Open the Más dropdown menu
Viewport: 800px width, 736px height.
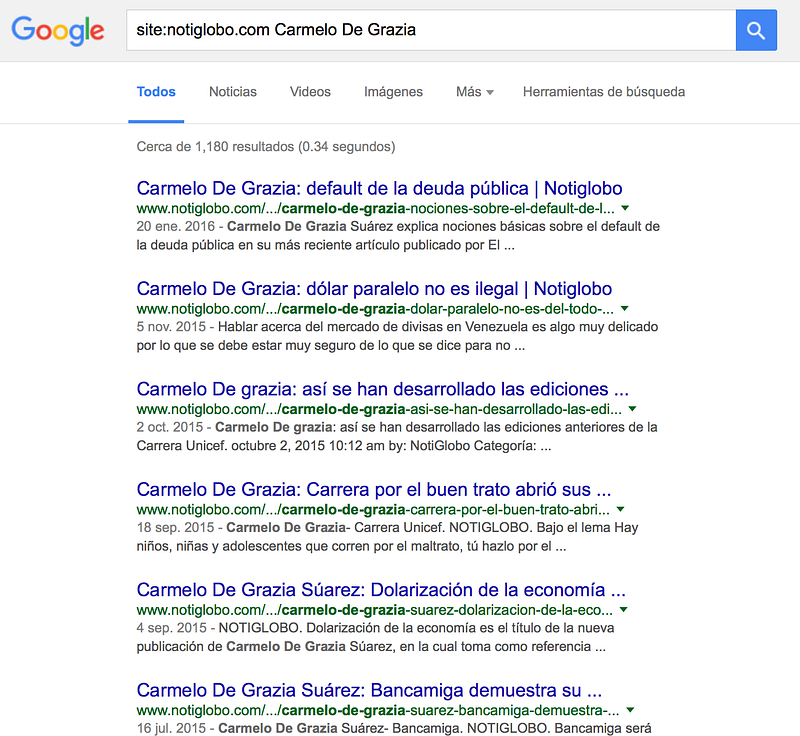click(474, 92)
